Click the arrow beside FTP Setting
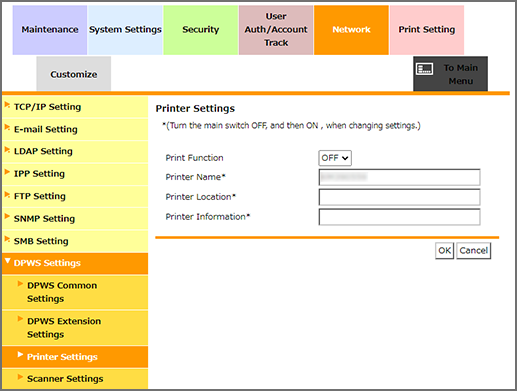This screenshot has height=391, width=517. 7,194
